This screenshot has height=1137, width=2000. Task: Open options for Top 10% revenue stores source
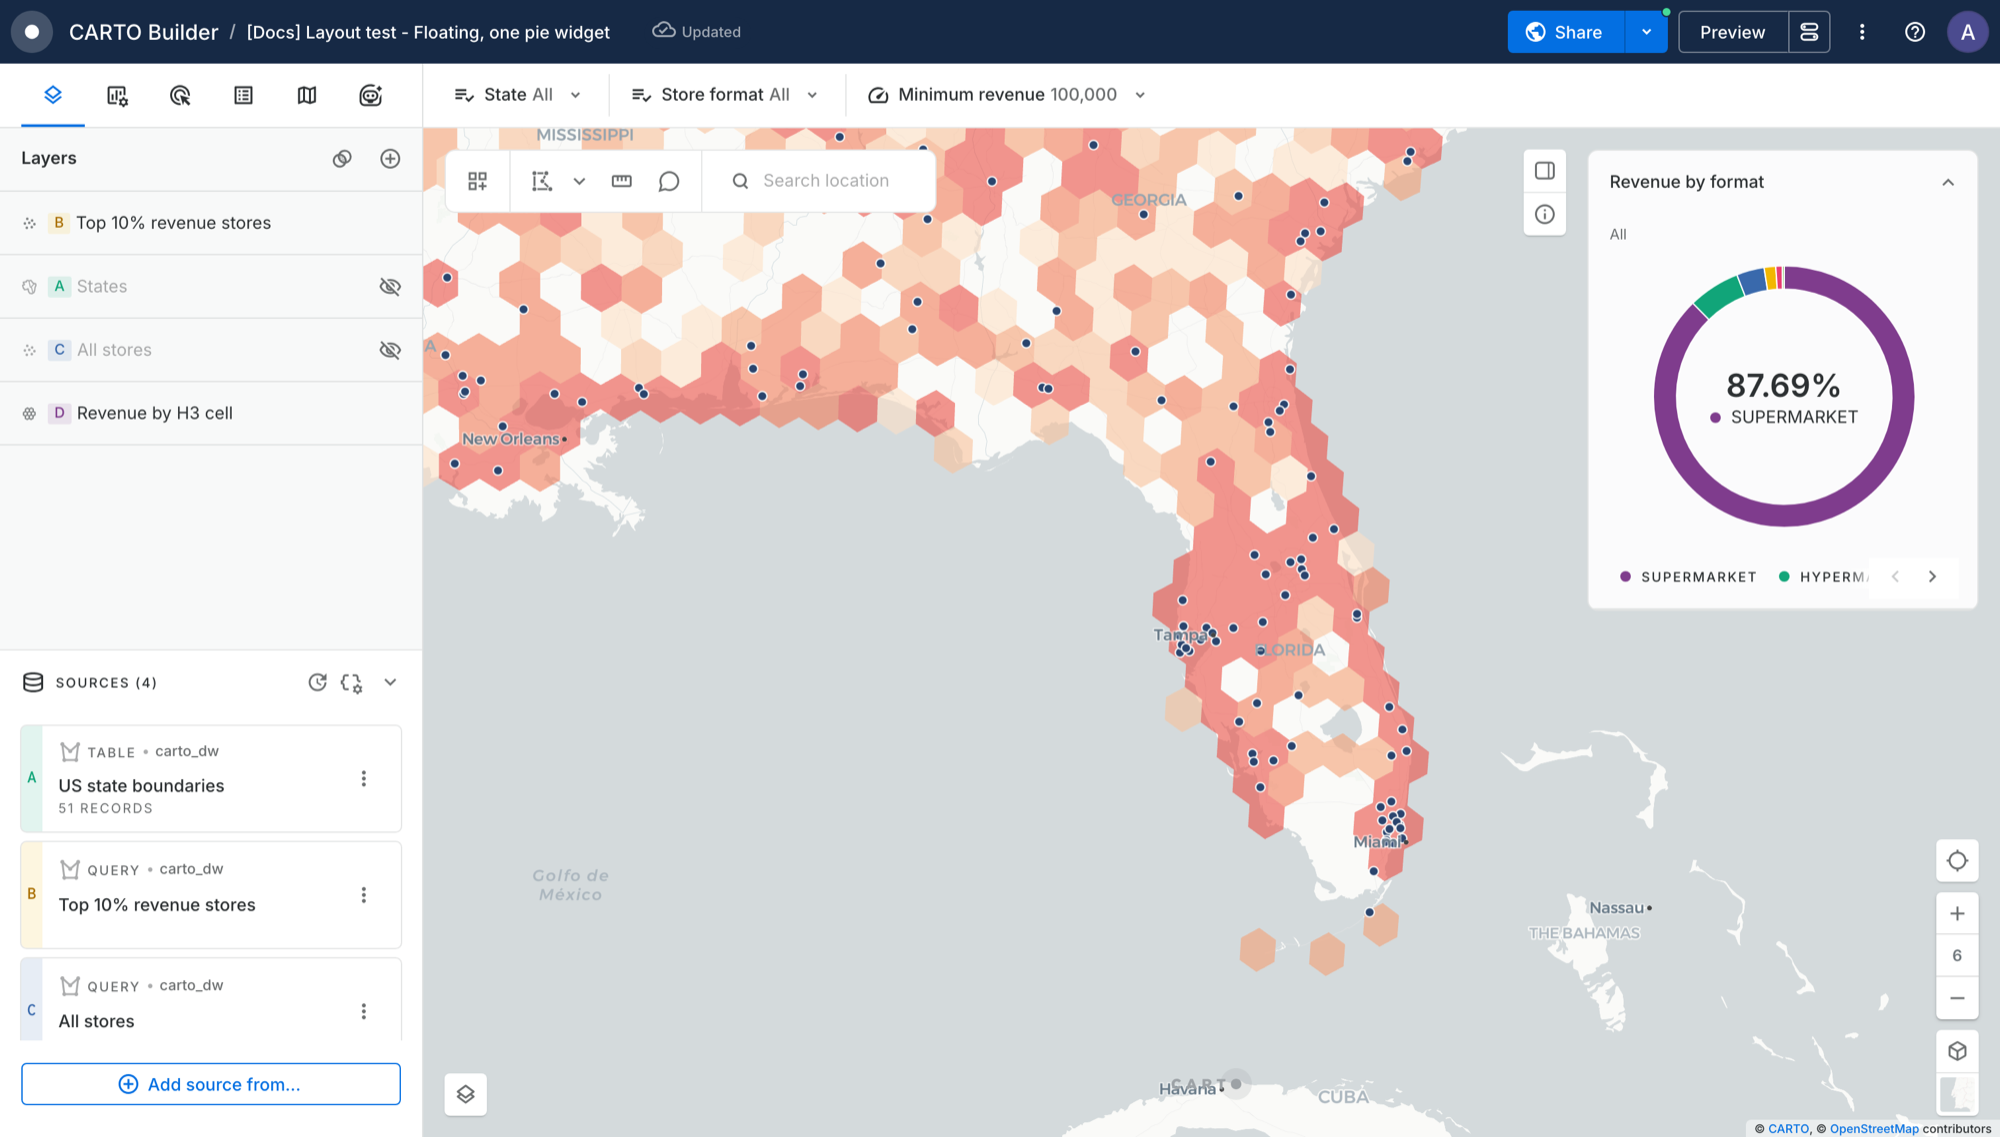point(364,895)
